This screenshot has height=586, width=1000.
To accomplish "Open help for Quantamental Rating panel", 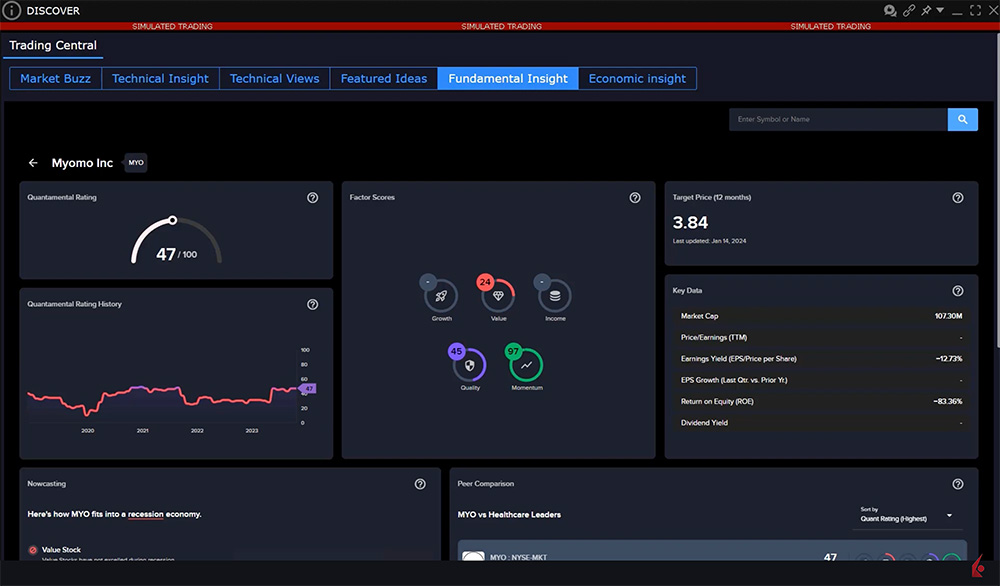I will coord(313,198).
